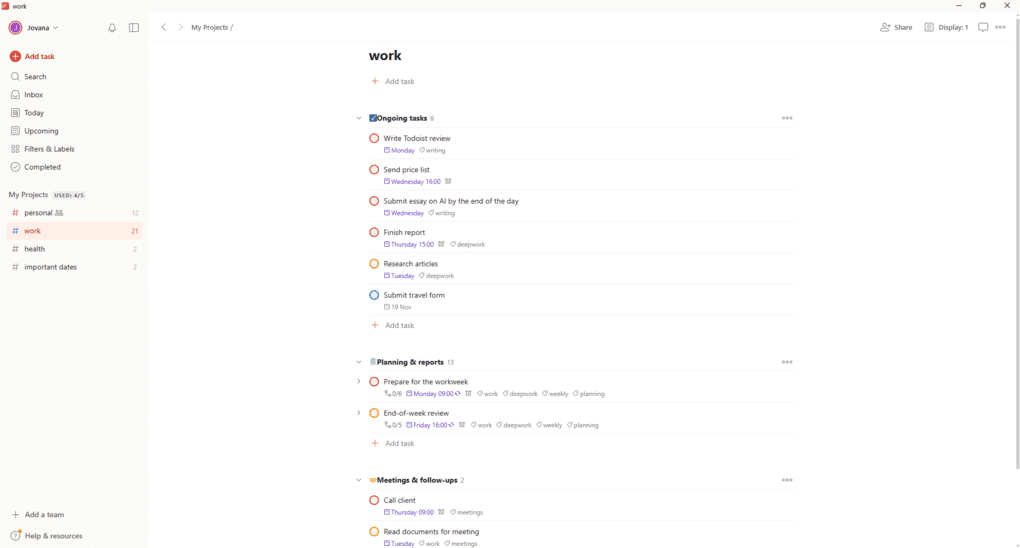Complete Send price list task
The height and width of the screenshot is (548, 1020).
click(x=374, y=170)
